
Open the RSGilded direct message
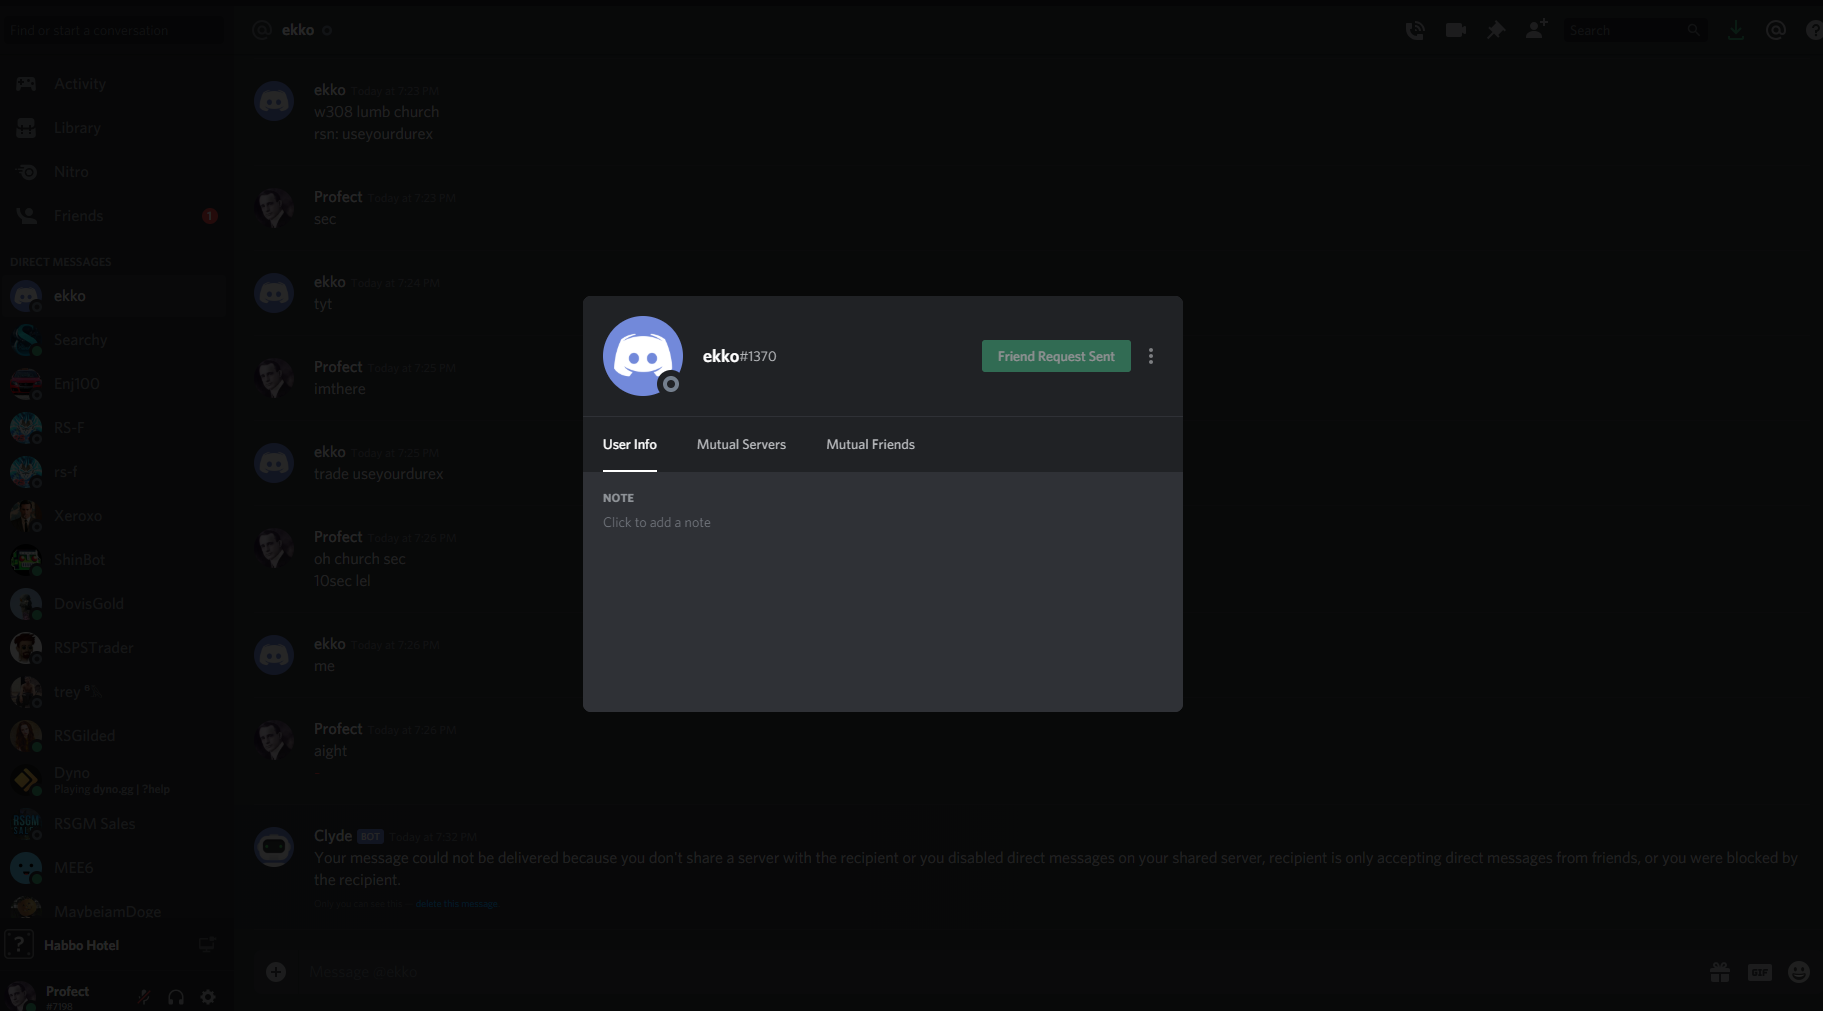[113, 736]
